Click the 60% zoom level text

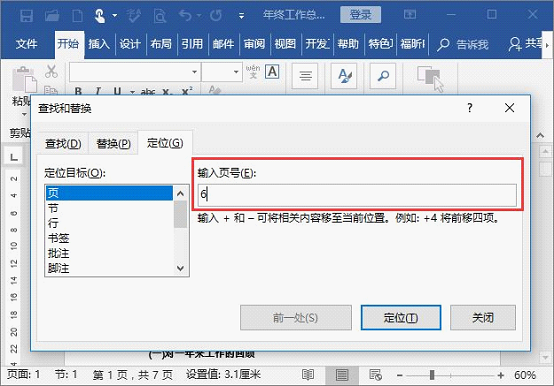[x=525, y=375]
